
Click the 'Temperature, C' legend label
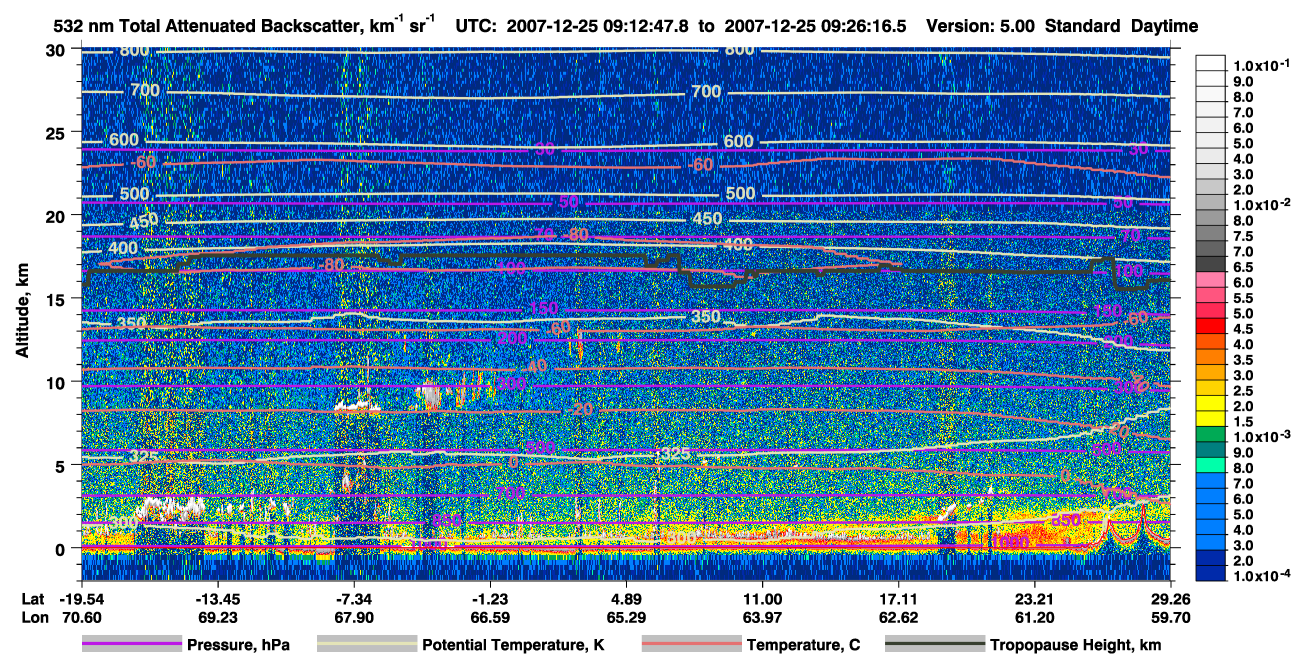point(803,646)
